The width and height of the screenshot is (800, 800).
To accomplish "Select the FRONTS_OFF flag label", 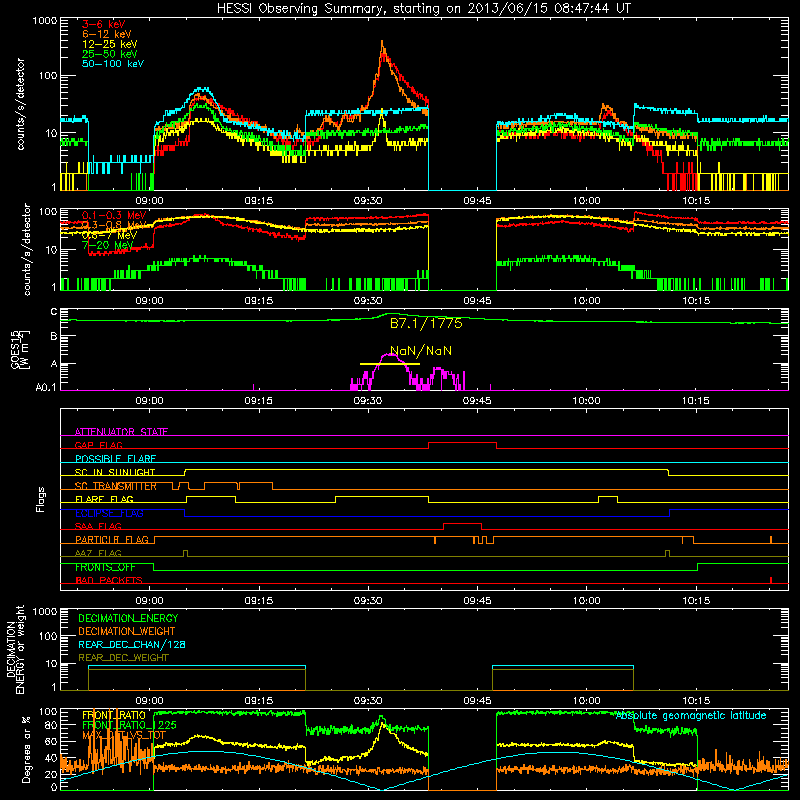I will (x=105, y=567).
